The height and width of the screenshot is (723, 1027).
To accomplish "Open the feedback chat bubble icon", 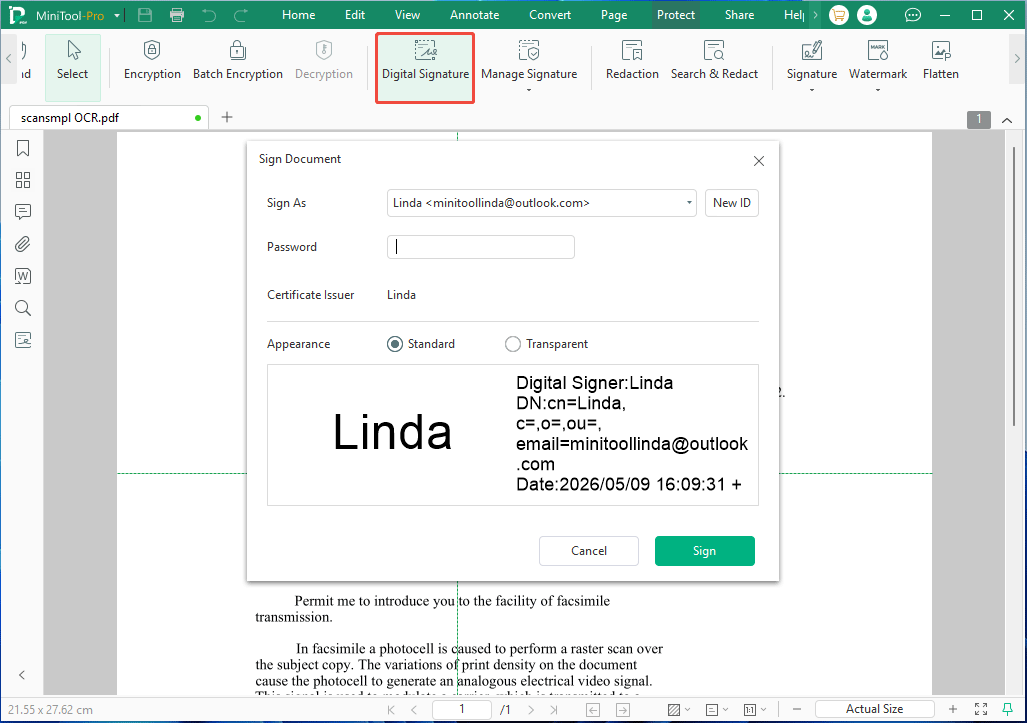I will [x=912, y=15].
